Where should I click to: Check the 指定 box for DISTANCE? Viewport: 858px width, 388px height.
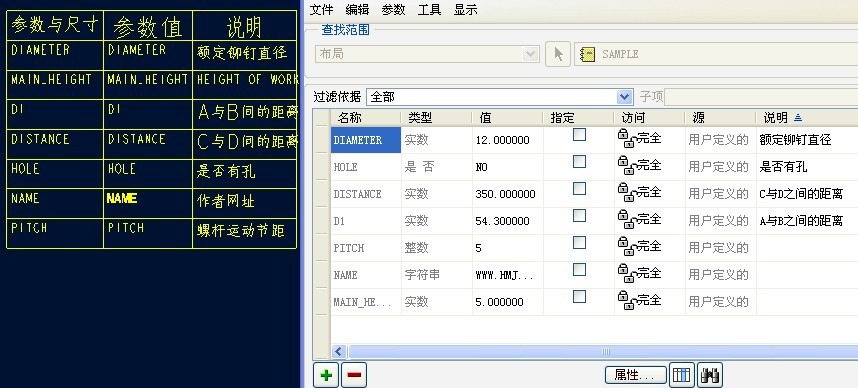(579, 188)
